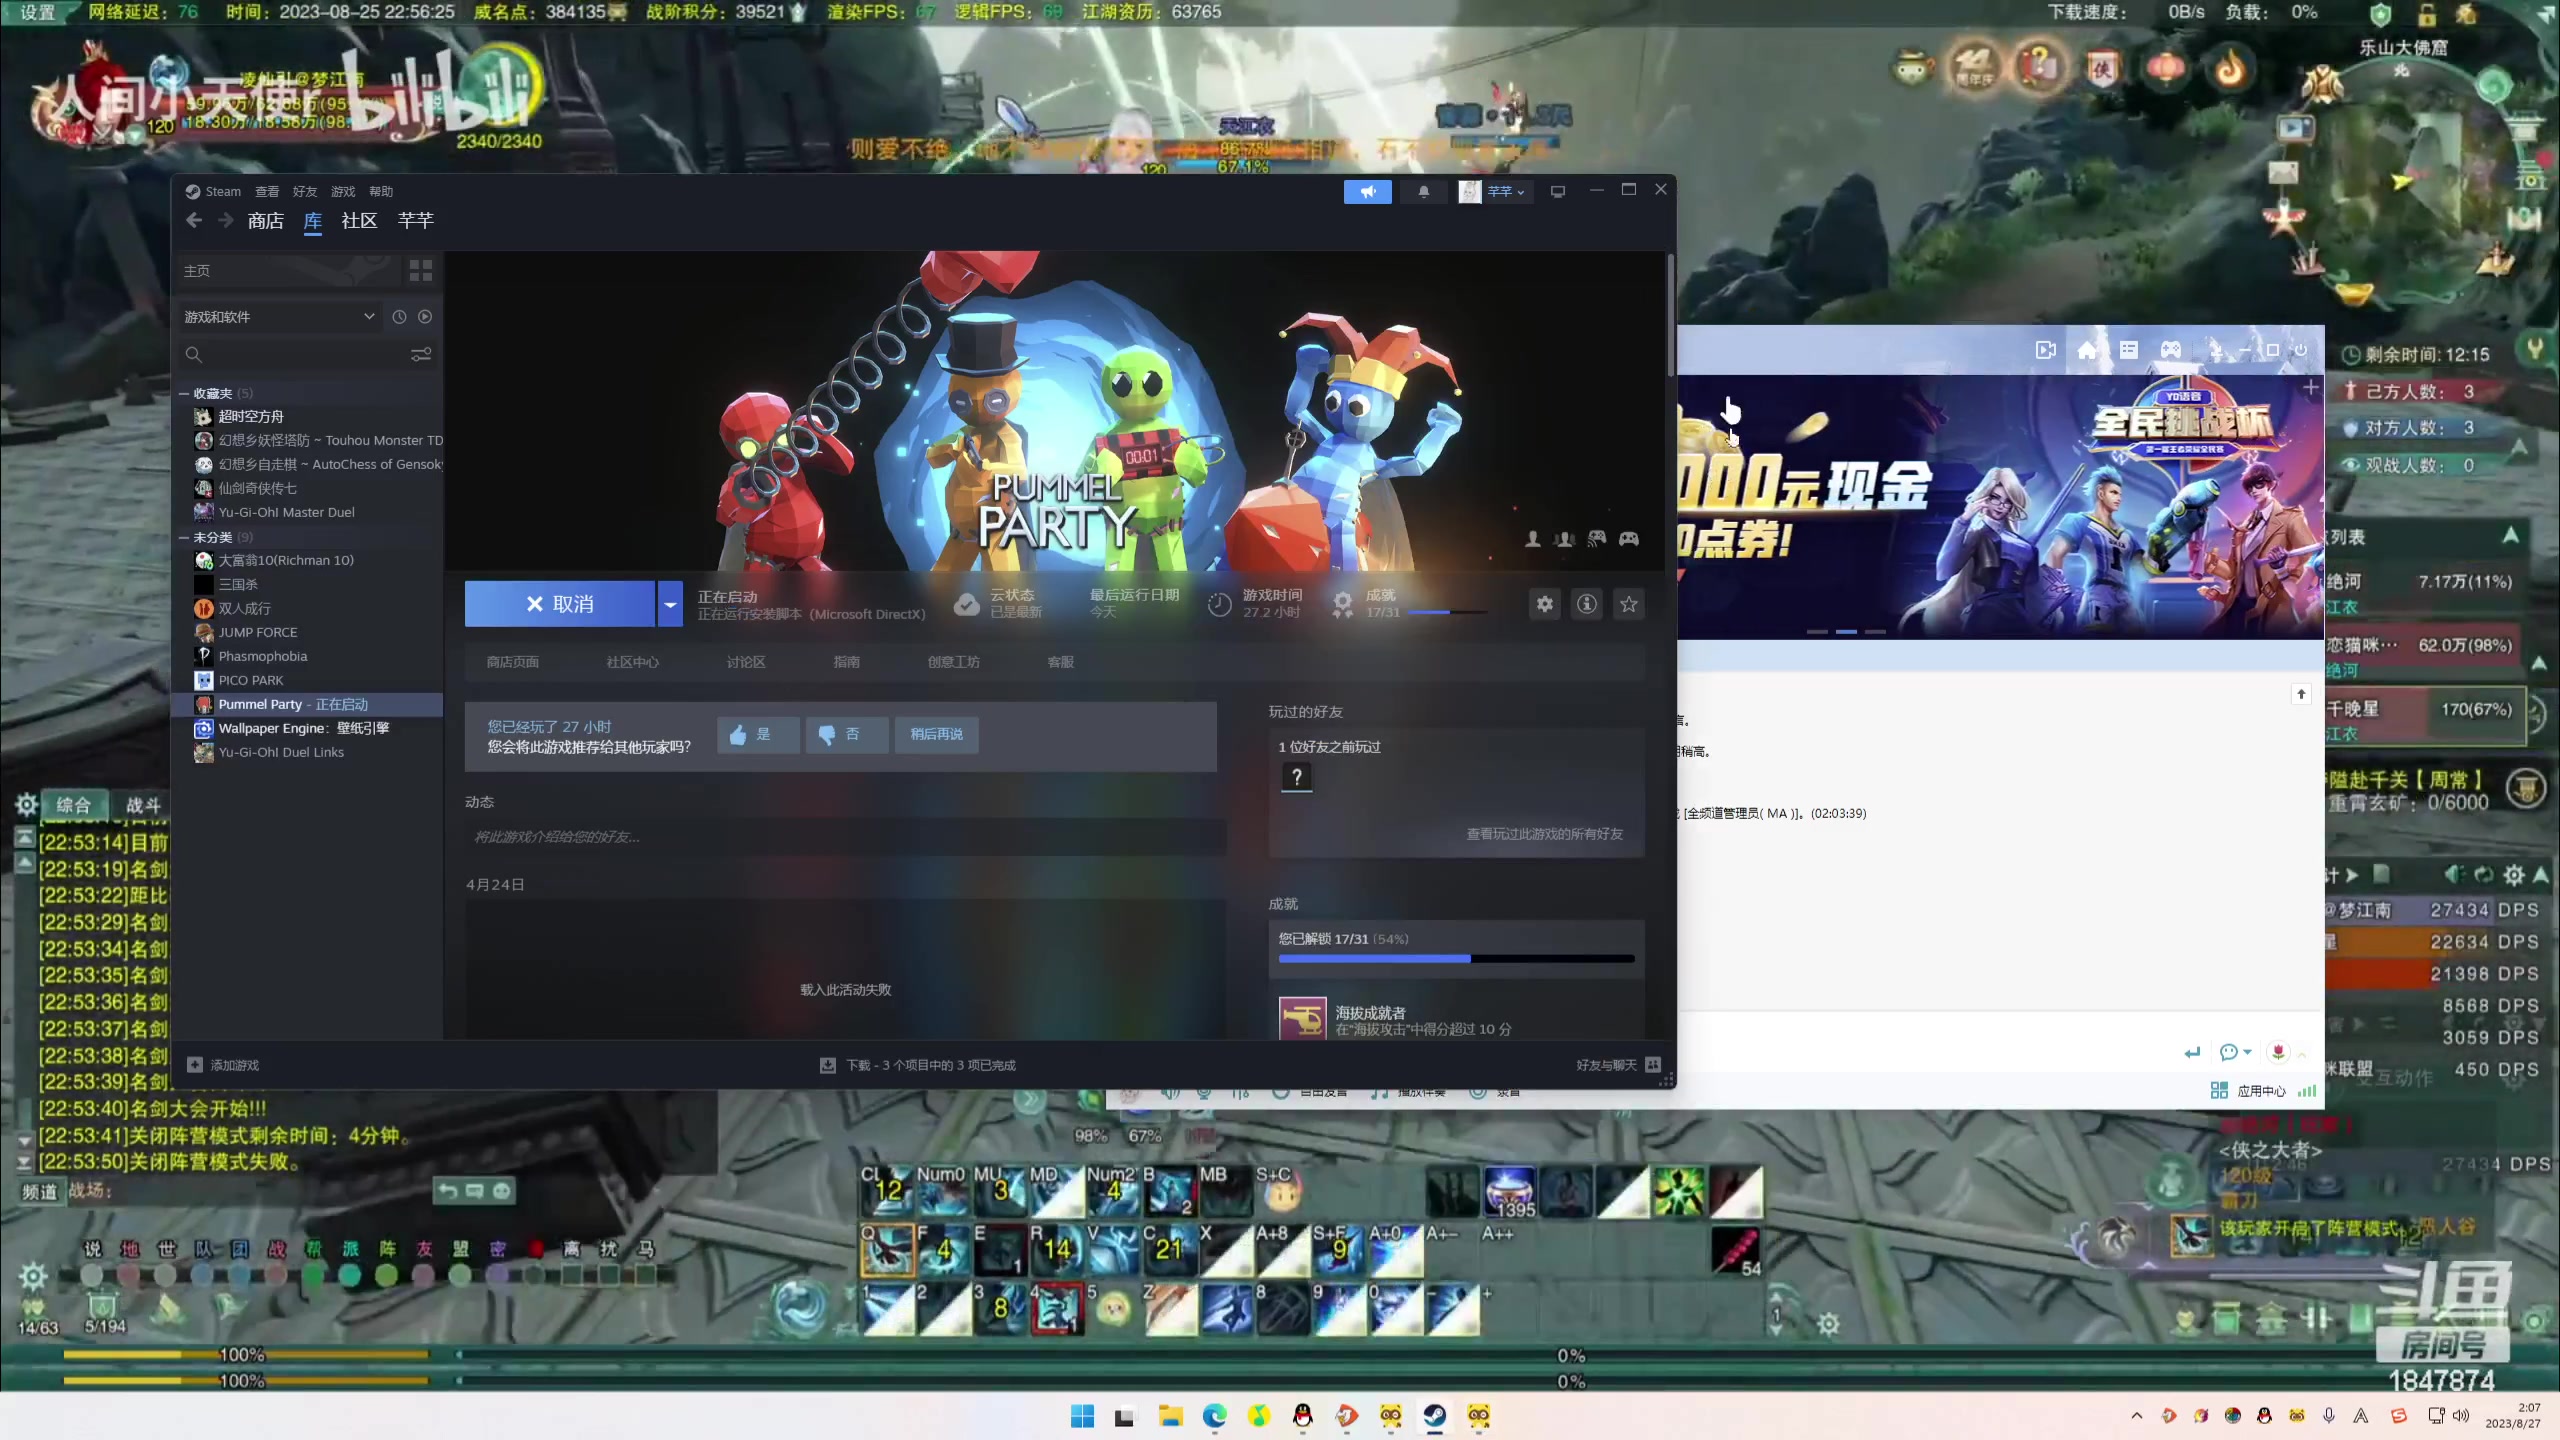
Task: Click the community hub icon
Action: click(629, 661)
